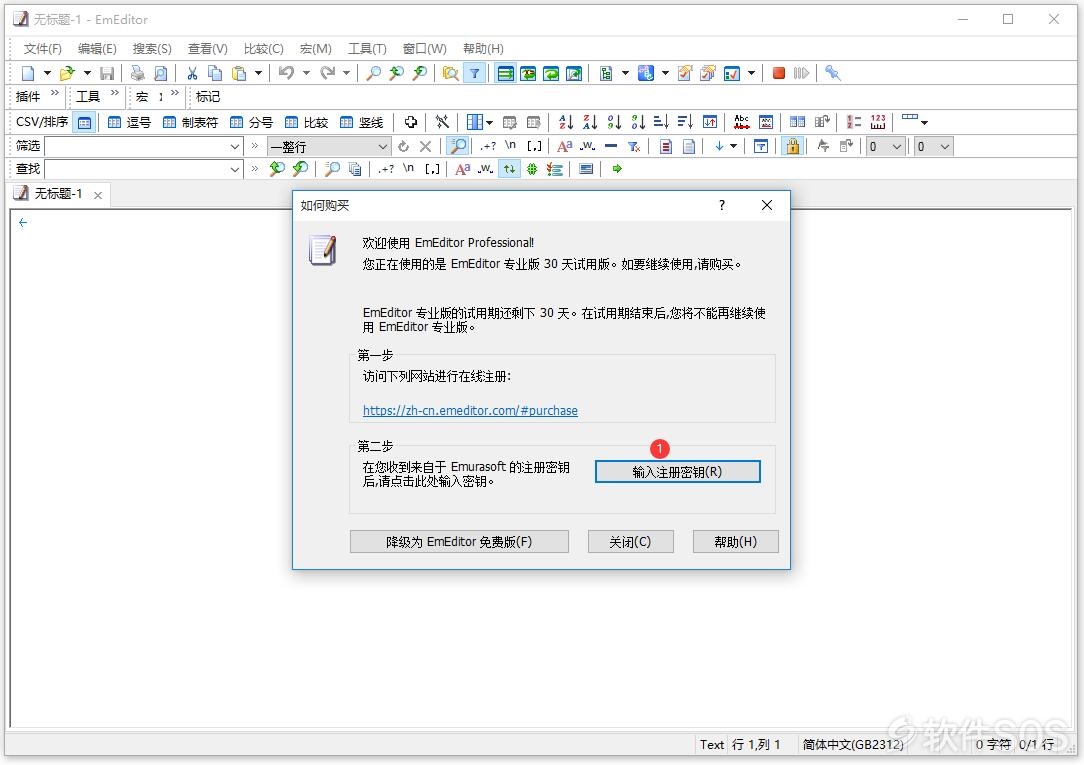The image size is (1084, 765).
Task: Open the 搜索(S) menu
Action: point(152,48)
